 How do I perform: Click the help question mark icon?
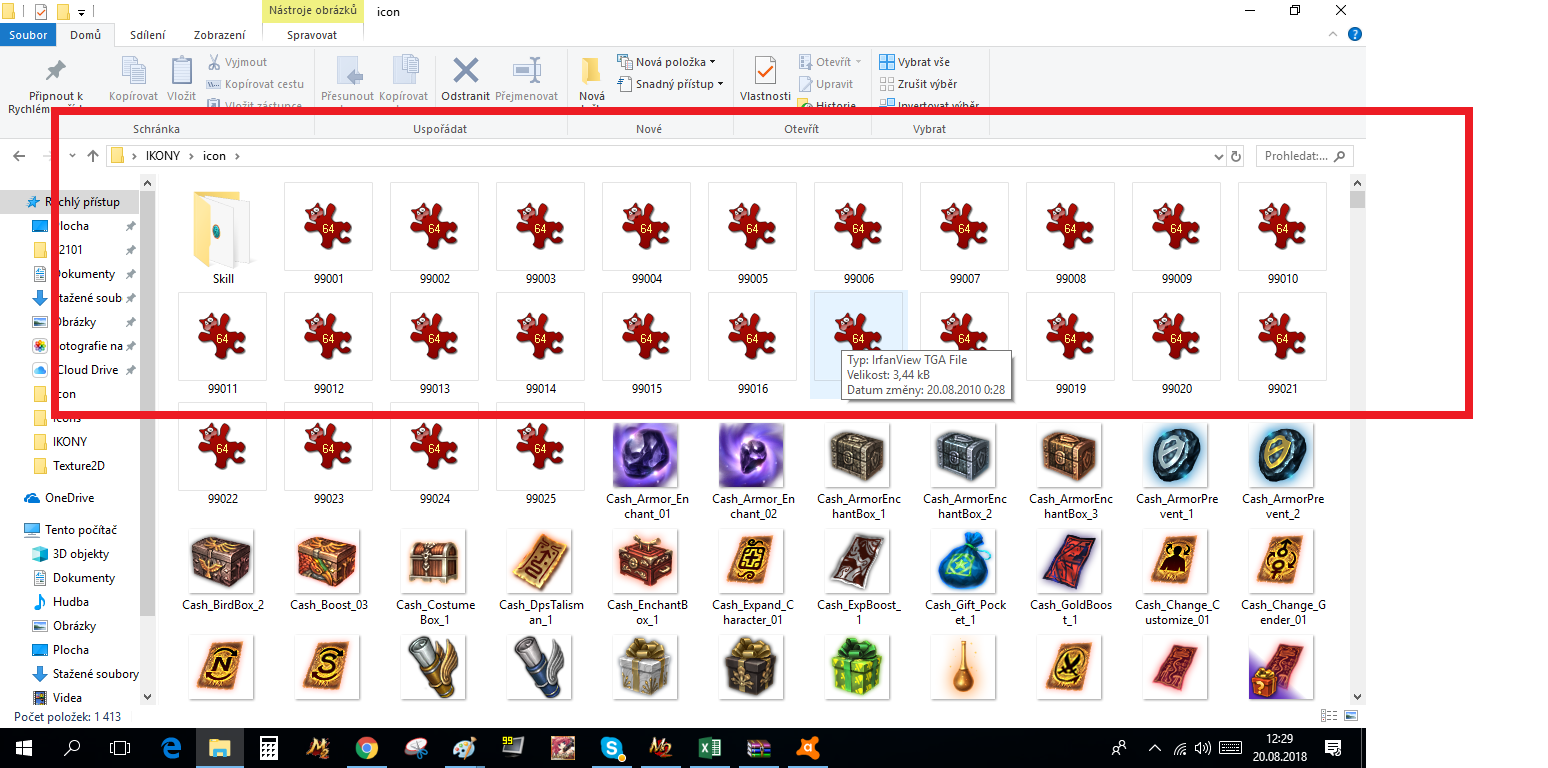[x=1355, y=34]
